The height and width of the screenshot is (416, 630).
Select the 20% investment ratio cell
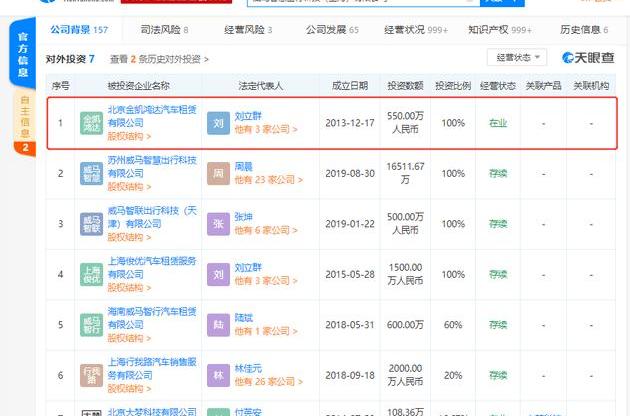pos(453,375)
